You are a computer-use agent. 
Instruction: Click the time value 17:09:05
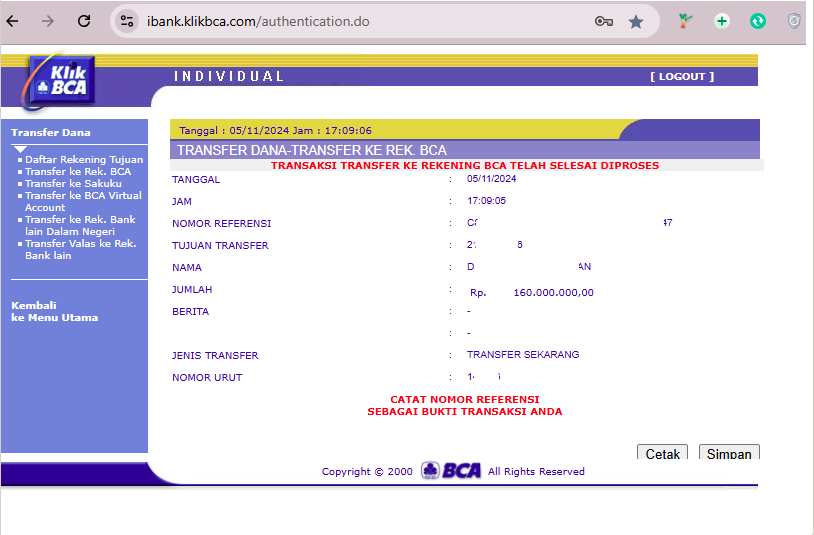point(486,200)
